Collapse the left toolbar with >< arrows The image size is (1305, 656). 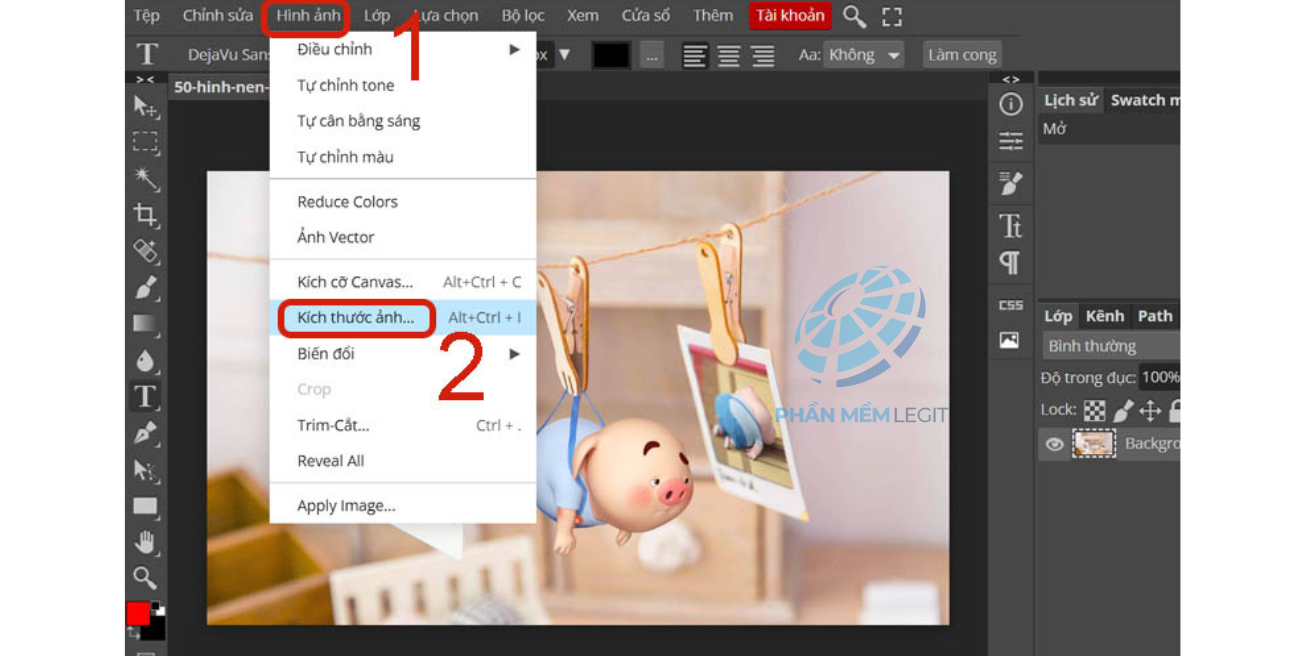(146, 79)
